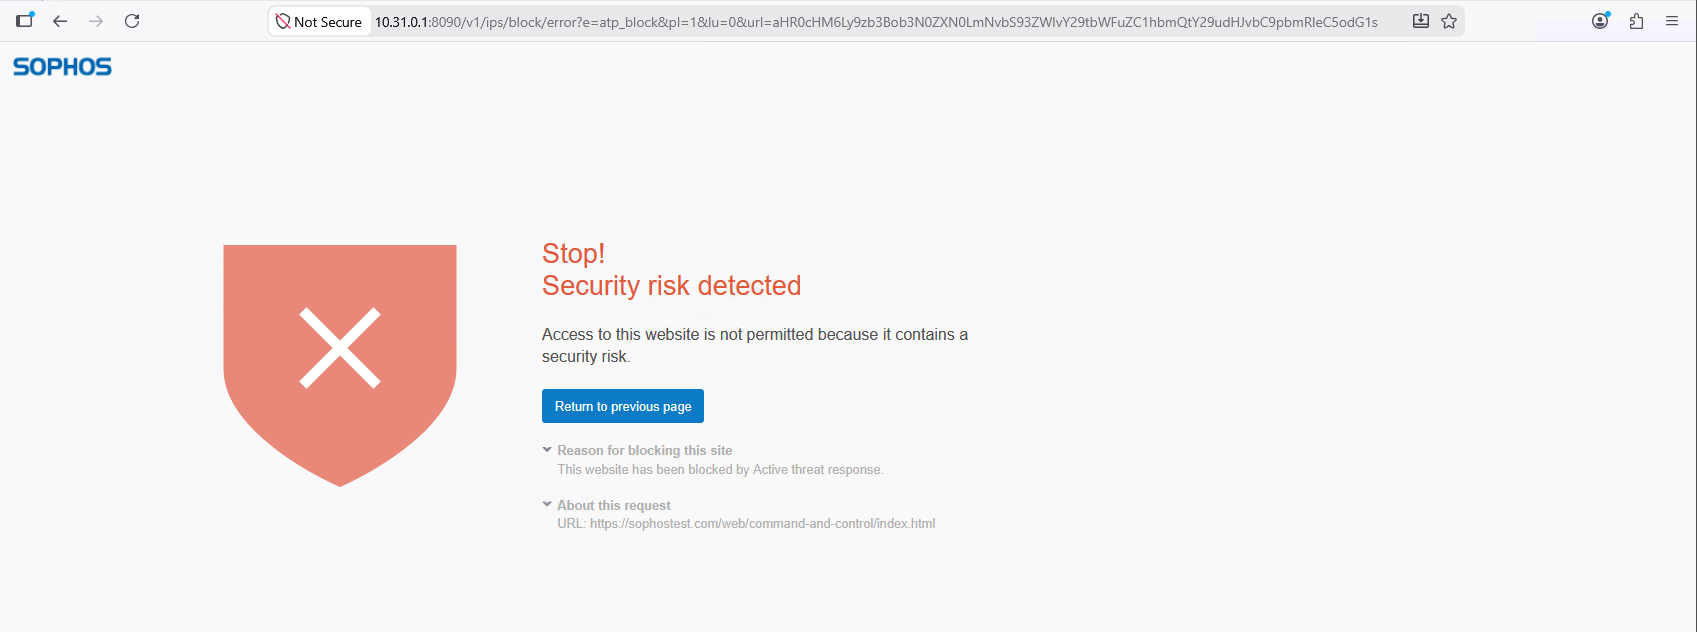This screenshot has width=1697, height=632.
Task: Open the hamburger application menu
Action: (1672, 21)
